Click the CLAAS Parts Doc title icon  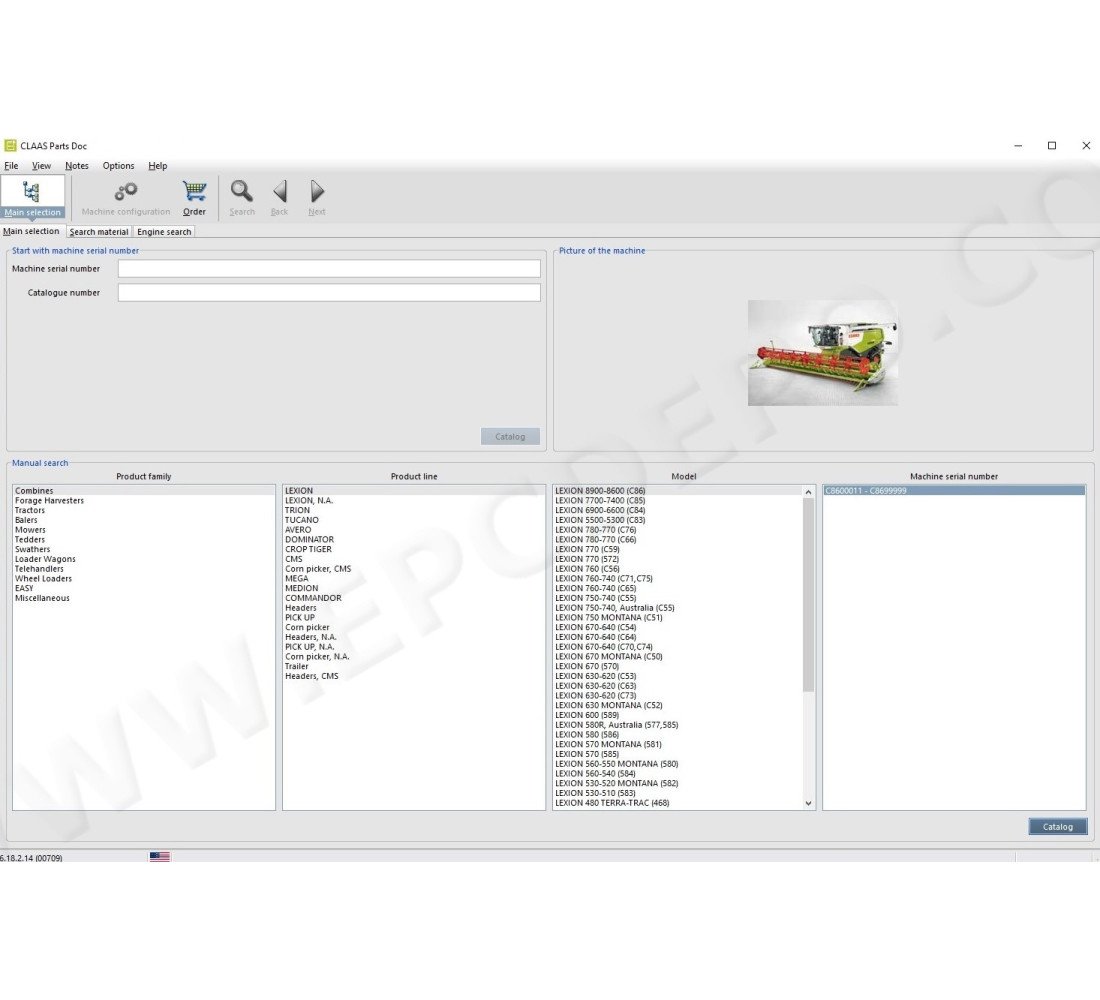(10, 146)
